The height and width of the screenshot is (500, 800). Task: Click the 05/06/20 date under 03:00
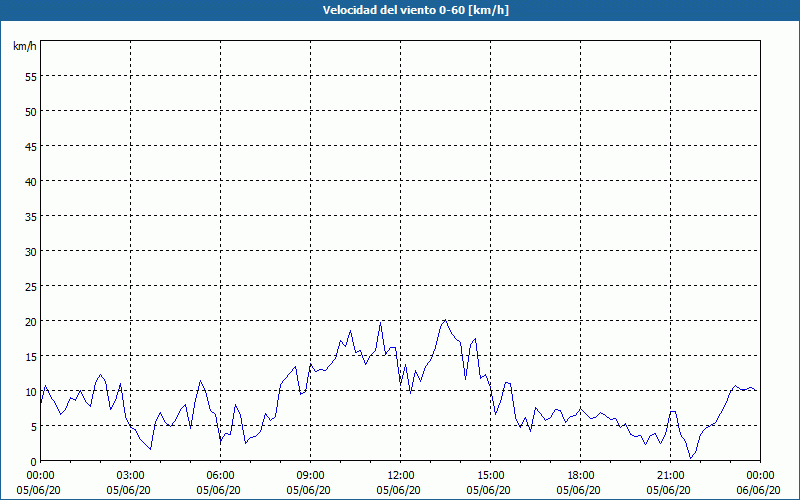(129, 490)
